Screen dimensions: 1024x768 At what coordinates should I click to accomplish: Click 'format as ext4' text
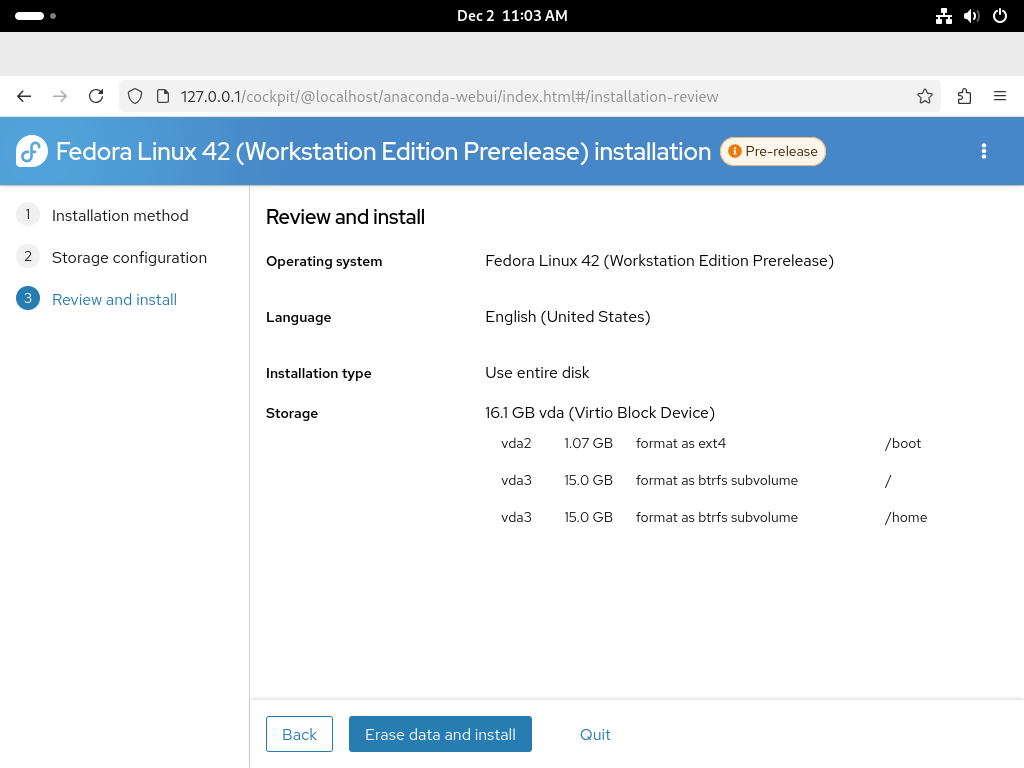(x=680, y=443)
